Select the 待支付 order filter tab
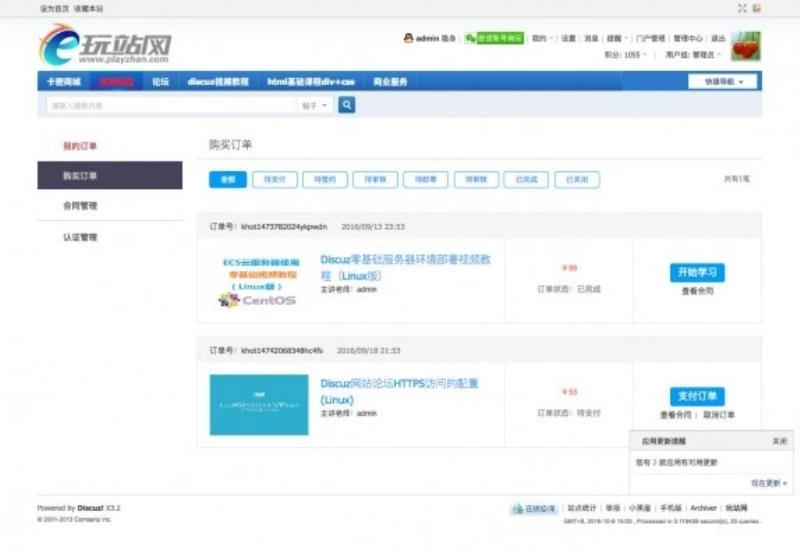800x557 pixels. (274, 180)
